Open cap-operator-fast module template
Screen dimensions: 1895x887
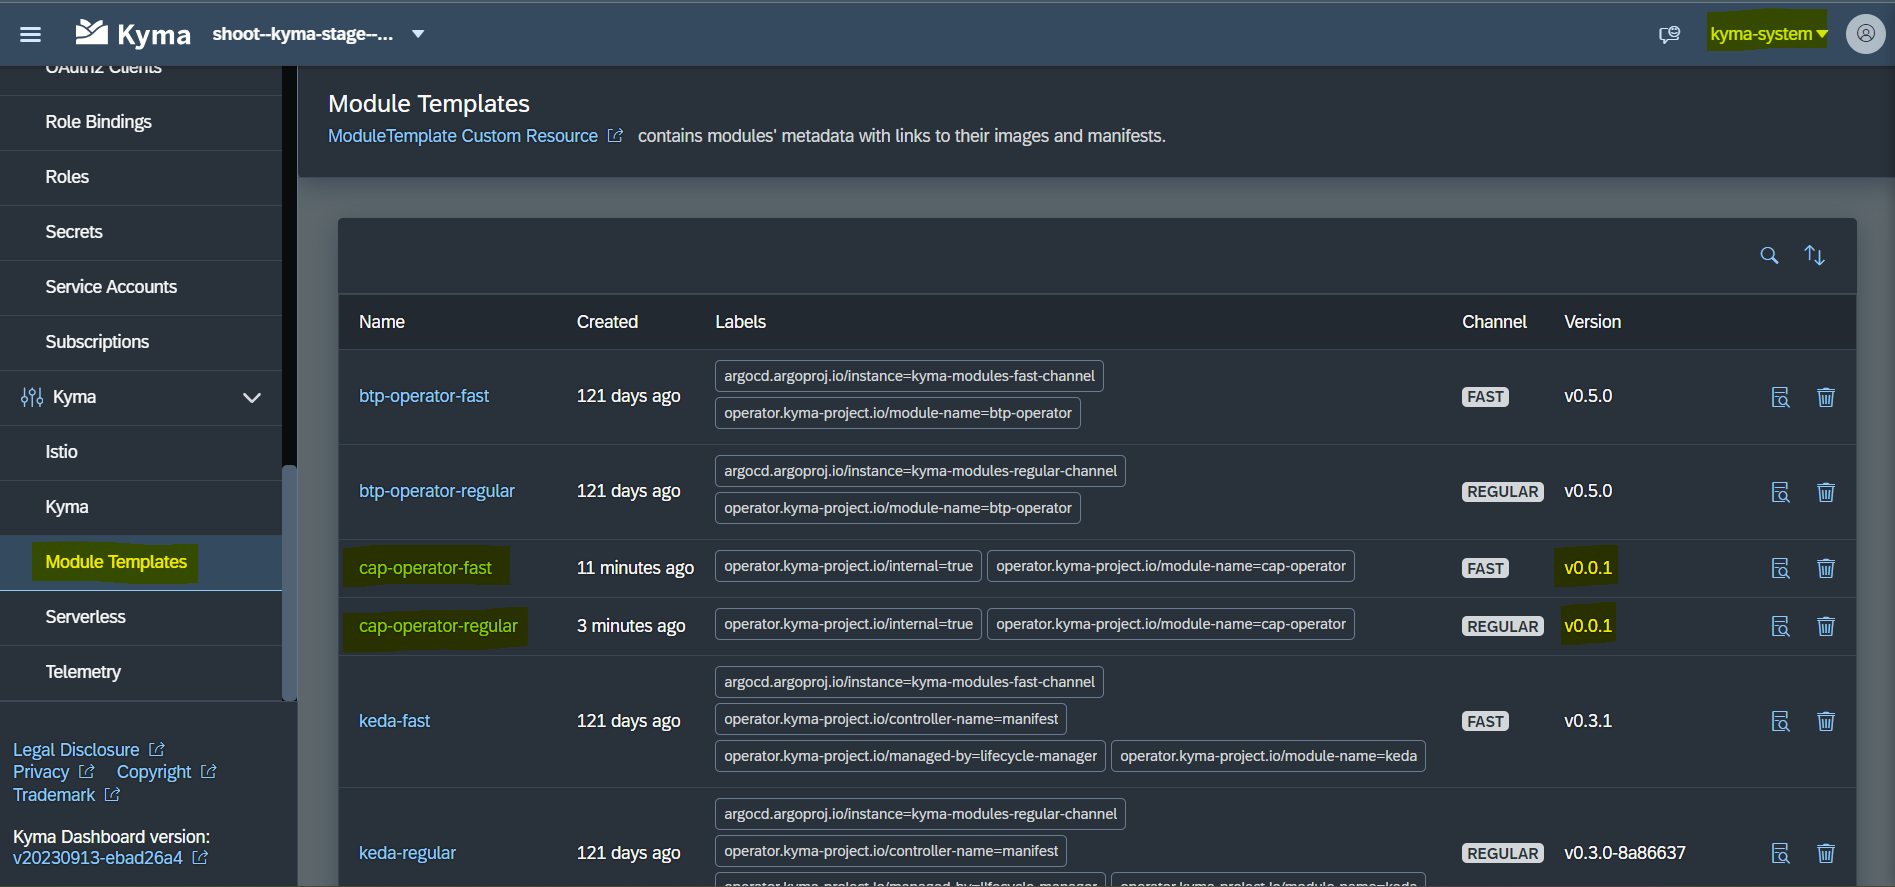point(425,568)
